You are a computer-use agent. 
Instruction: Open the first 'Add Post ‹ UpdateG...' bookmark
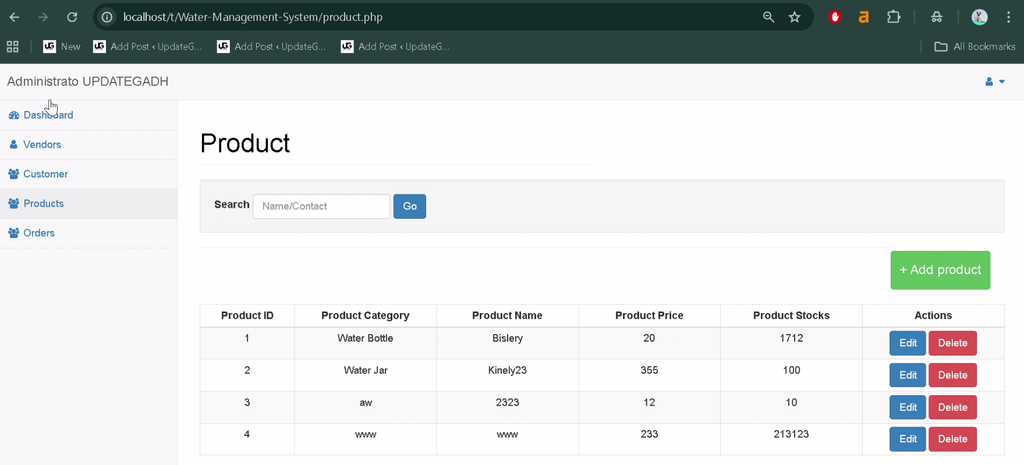[x=148, y=46]
